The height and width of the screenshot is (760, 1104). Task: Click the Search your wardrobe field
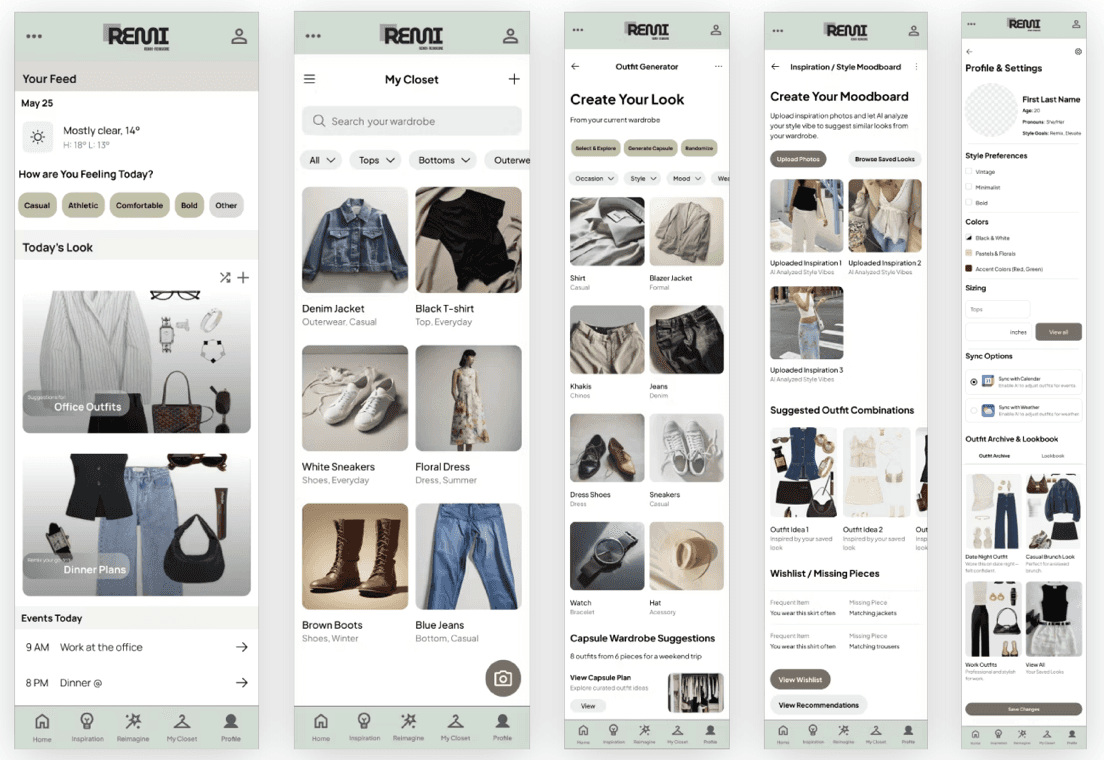[412, 120]
